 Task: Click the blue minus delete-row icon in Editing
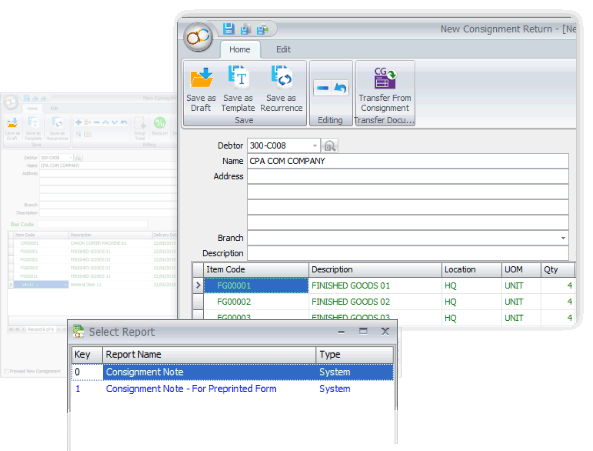323,88
